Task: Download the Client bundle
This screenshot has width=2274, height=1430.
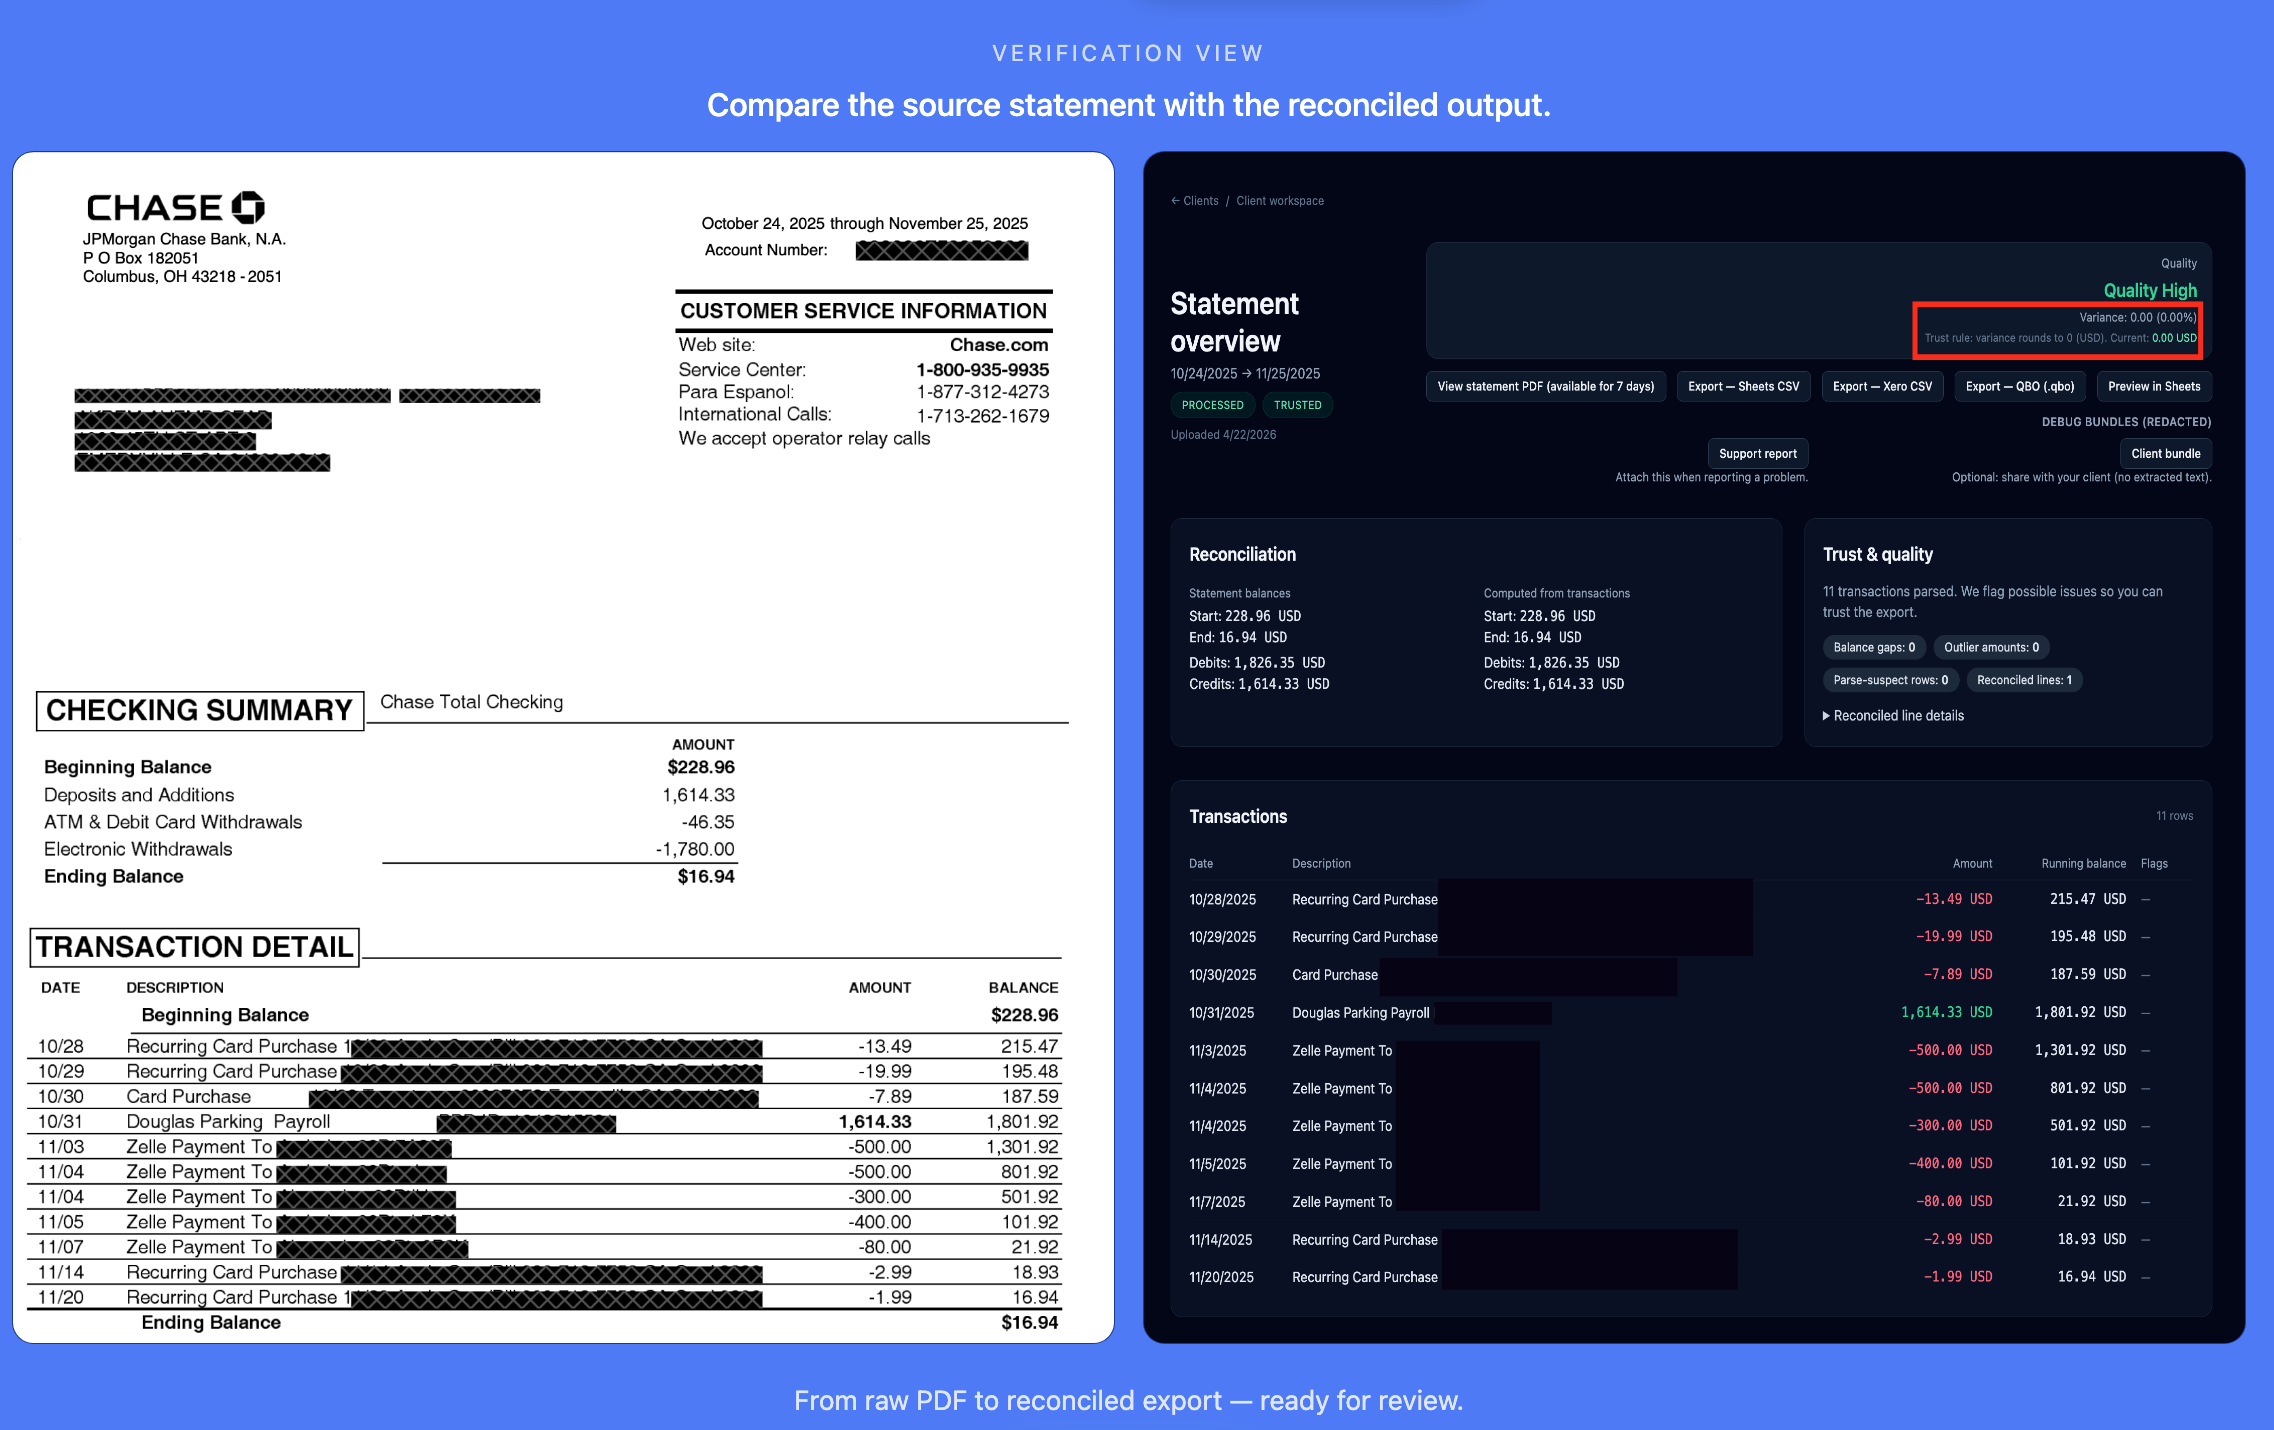Action: pyautogui.click(x=2166, y=453)
